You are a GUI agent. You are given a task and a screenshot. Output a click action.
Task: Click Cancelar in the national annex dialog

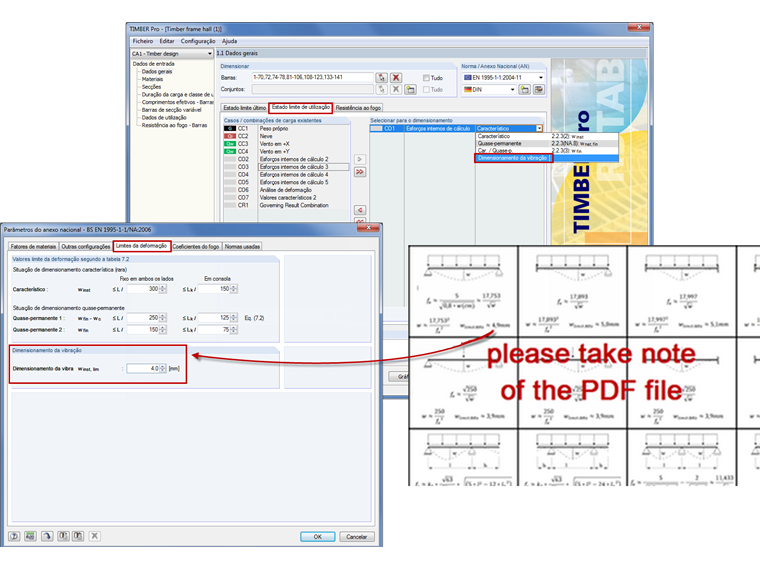pos(356,537)
